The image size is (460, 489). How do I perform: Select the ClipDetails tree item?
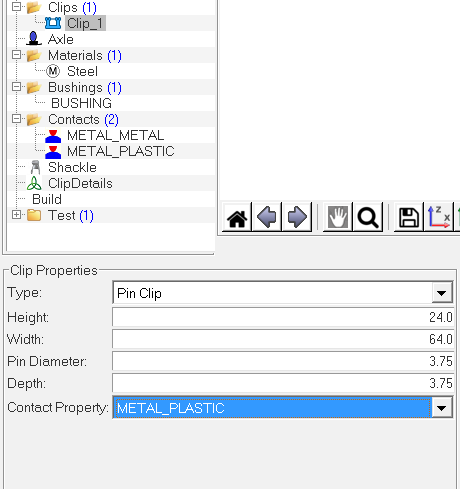(x=80, y=183)
